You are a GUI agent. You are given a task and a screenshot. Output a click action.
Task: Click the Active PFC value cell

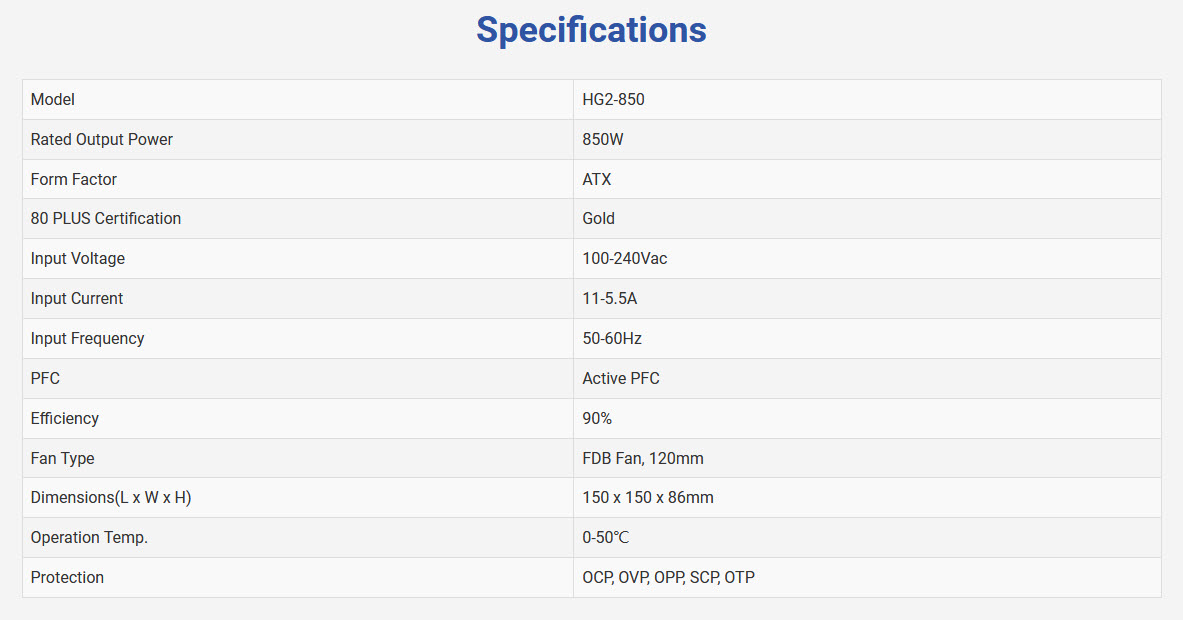pos(621,379)
